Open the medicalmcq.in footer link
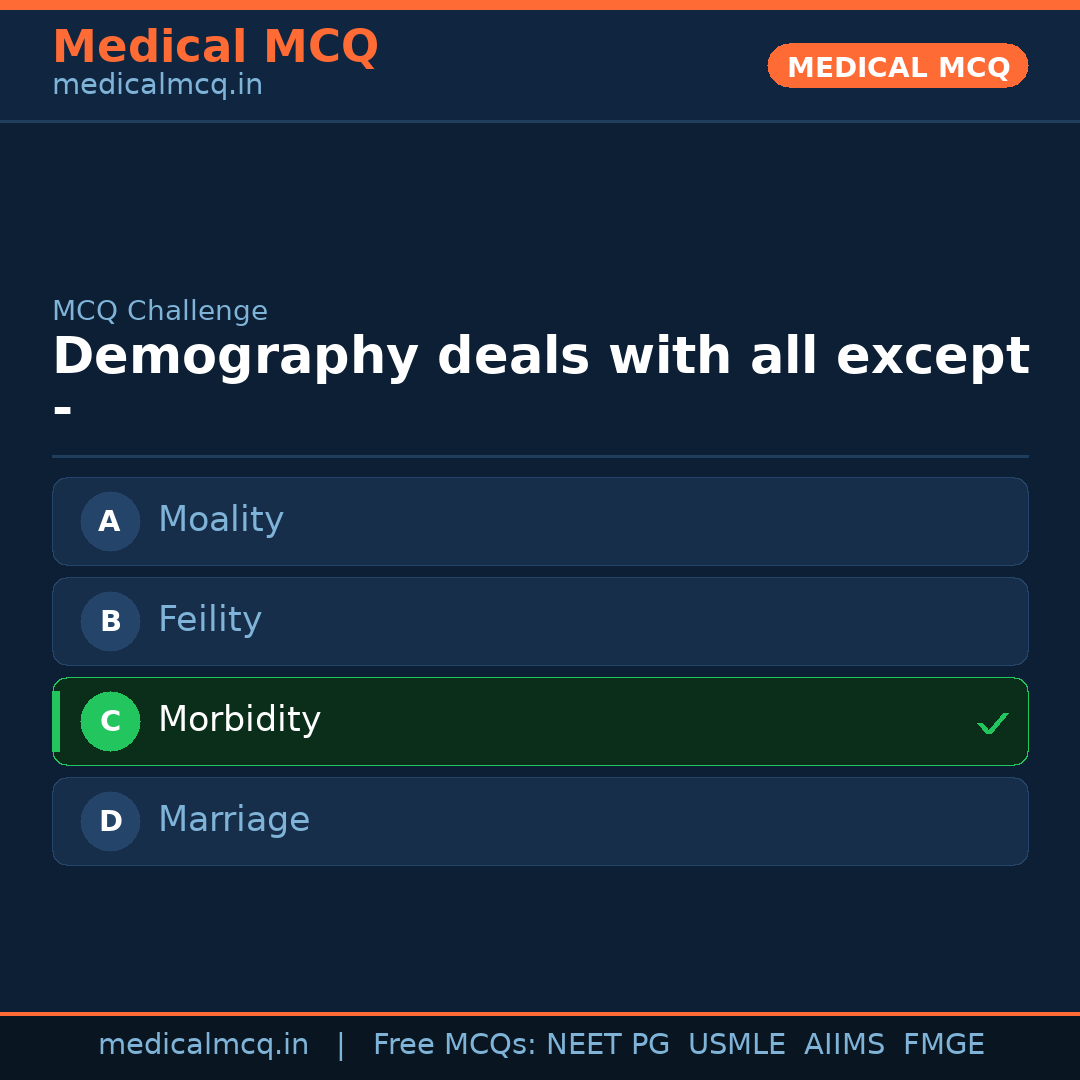This screenshot has height=1080, width=1080. [203, 1044]
